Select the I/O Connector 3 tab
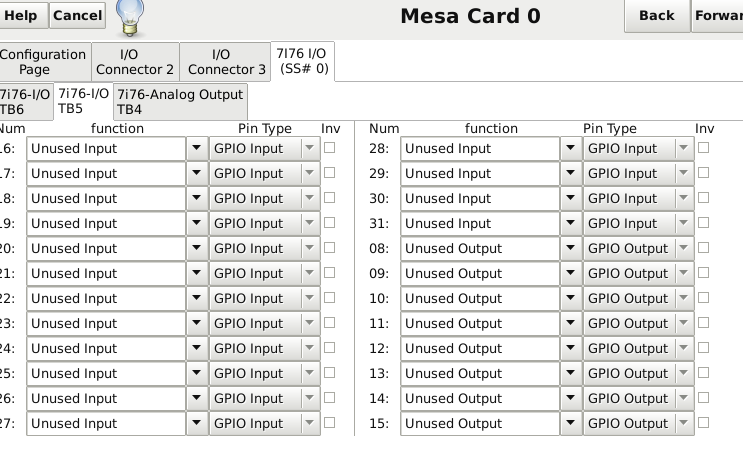 click(x=225, y=62)
